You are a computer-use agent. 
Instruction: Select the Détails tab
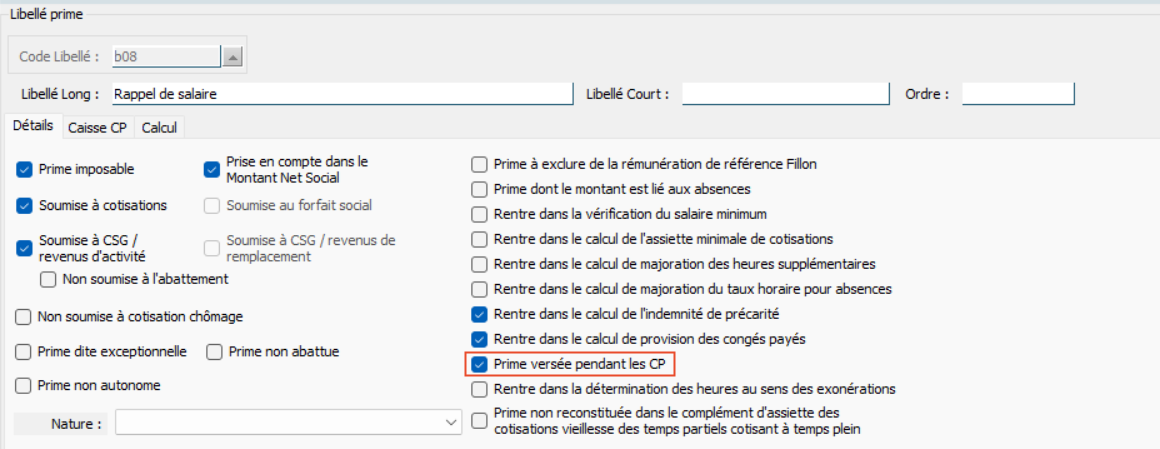[x=33, y=127]
